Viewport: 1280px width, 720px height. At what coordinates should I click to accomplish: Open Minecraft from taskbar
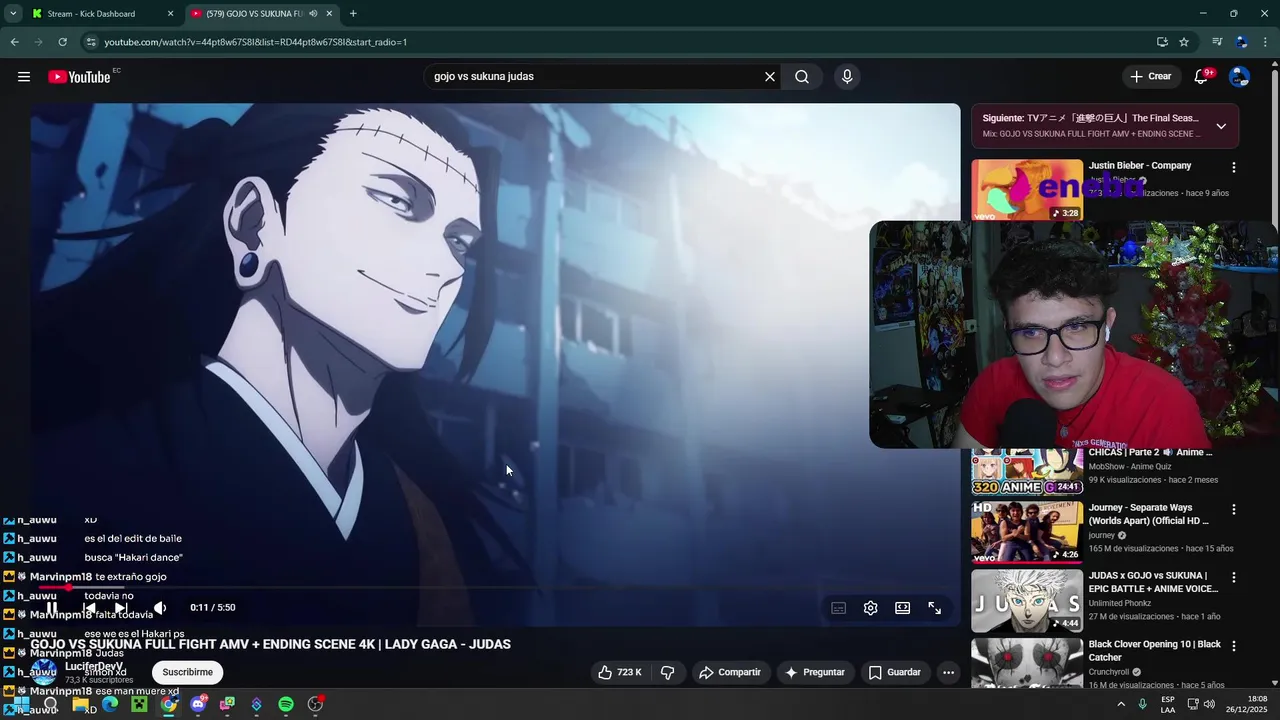click(x=139, y=705)
